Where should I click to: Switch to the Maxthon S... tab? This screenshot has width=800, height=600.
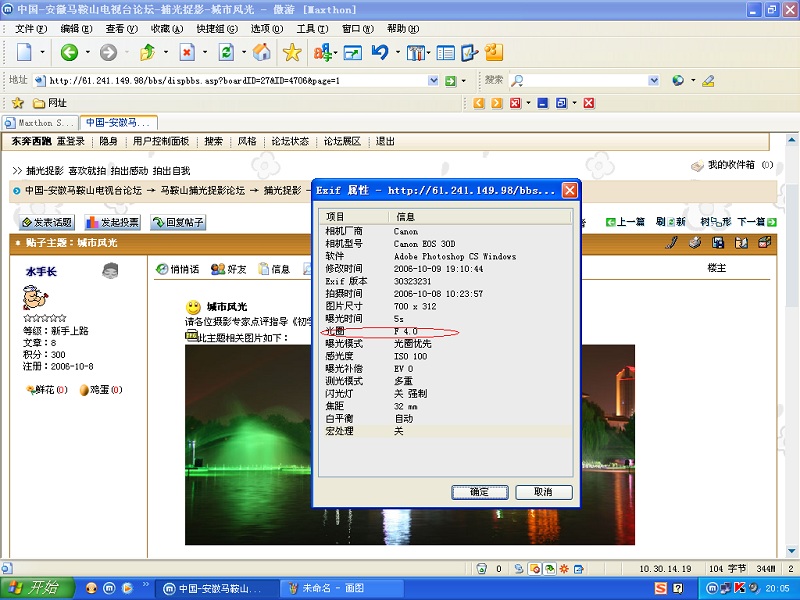pyautogui.click(x=41, y=123)
